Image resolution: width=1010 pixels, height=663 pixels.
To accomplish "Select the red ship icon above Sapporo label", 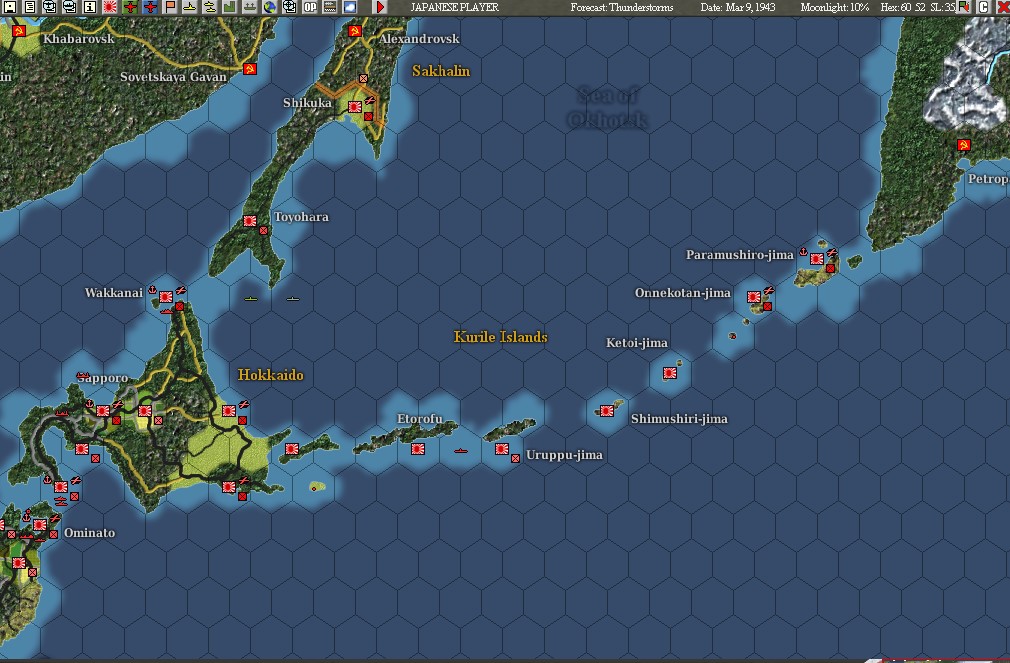I will pos(83,375).
